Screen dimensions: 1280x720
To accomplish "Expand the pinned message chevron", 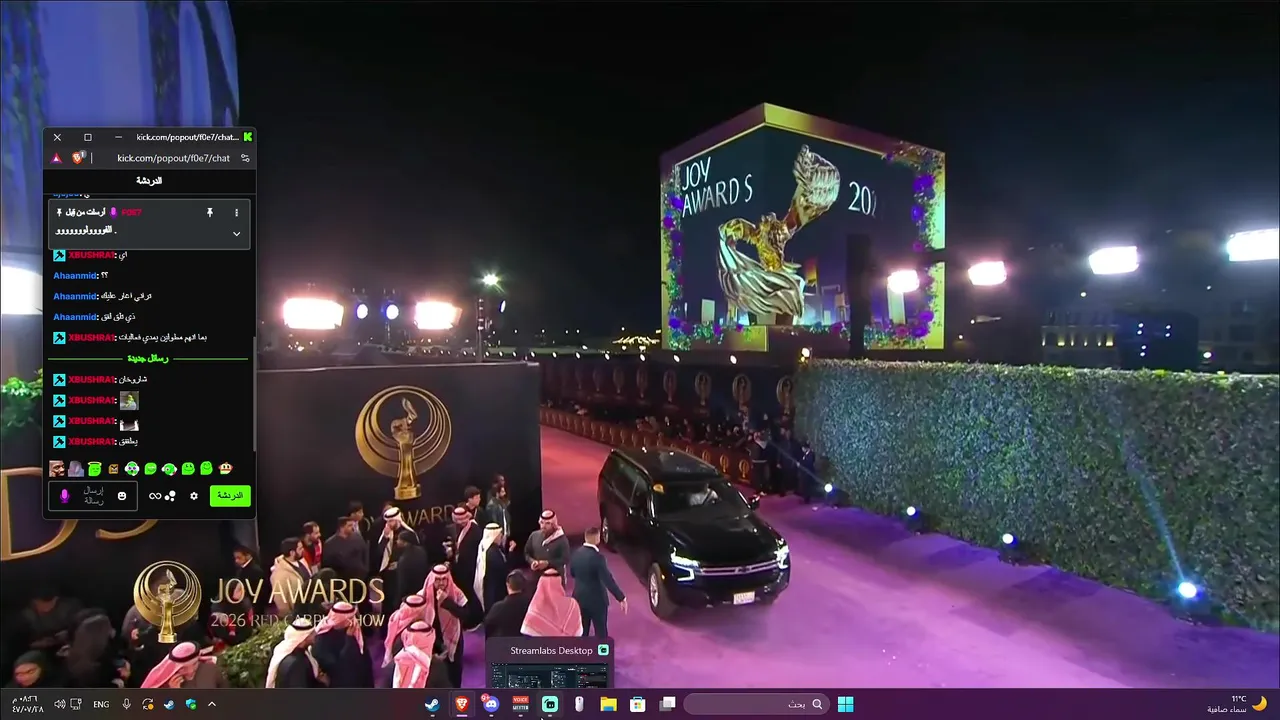I will click(x=236, y=233).
